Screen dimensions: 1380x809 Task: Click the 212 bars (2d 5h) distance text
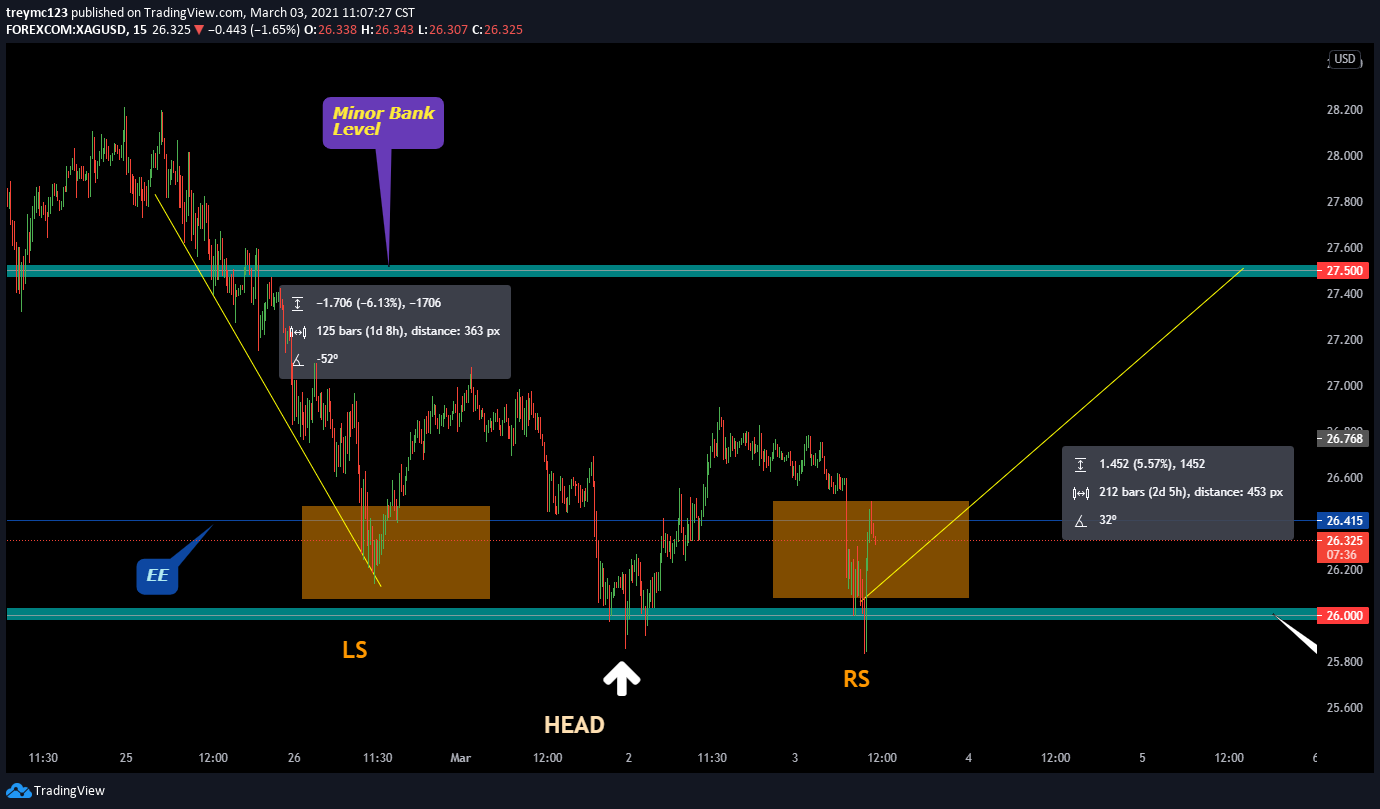point(1190,492)
